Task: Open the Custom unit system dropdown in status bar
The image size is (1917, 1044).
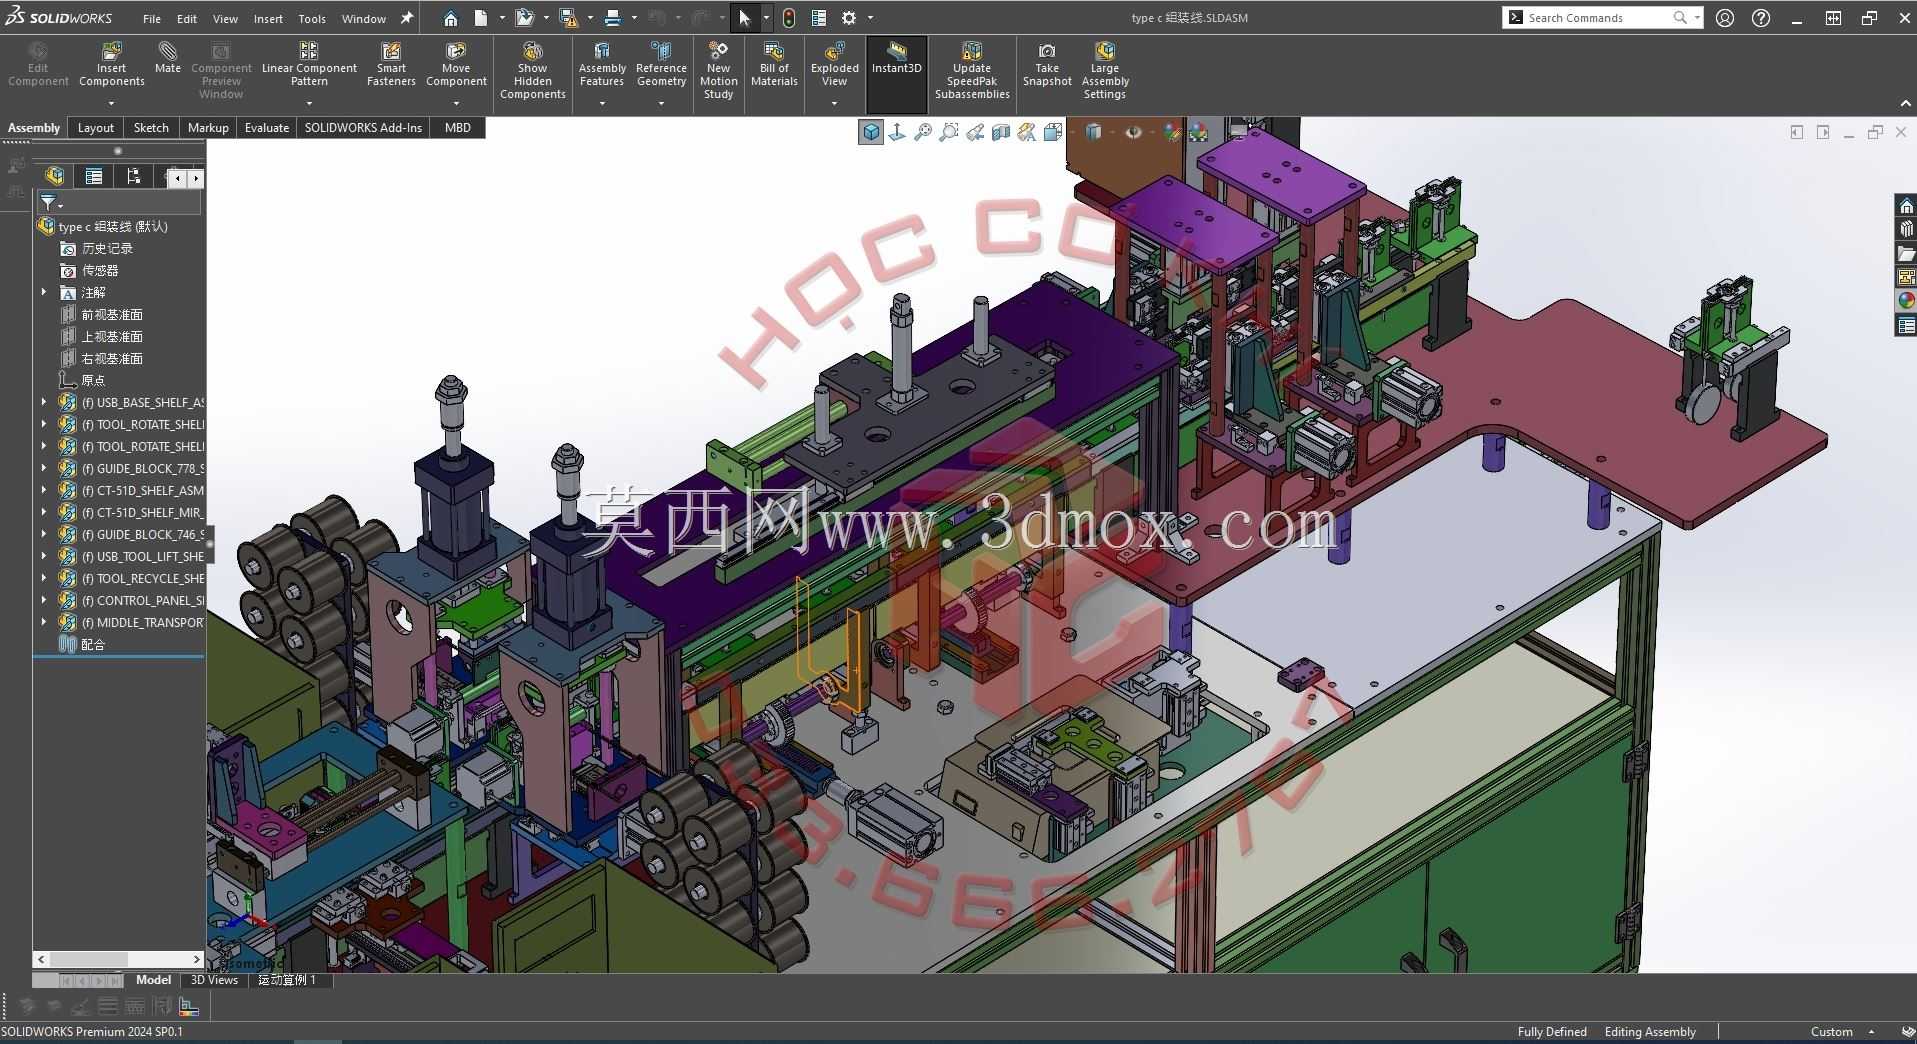Action: [x=1842, y=1032]
